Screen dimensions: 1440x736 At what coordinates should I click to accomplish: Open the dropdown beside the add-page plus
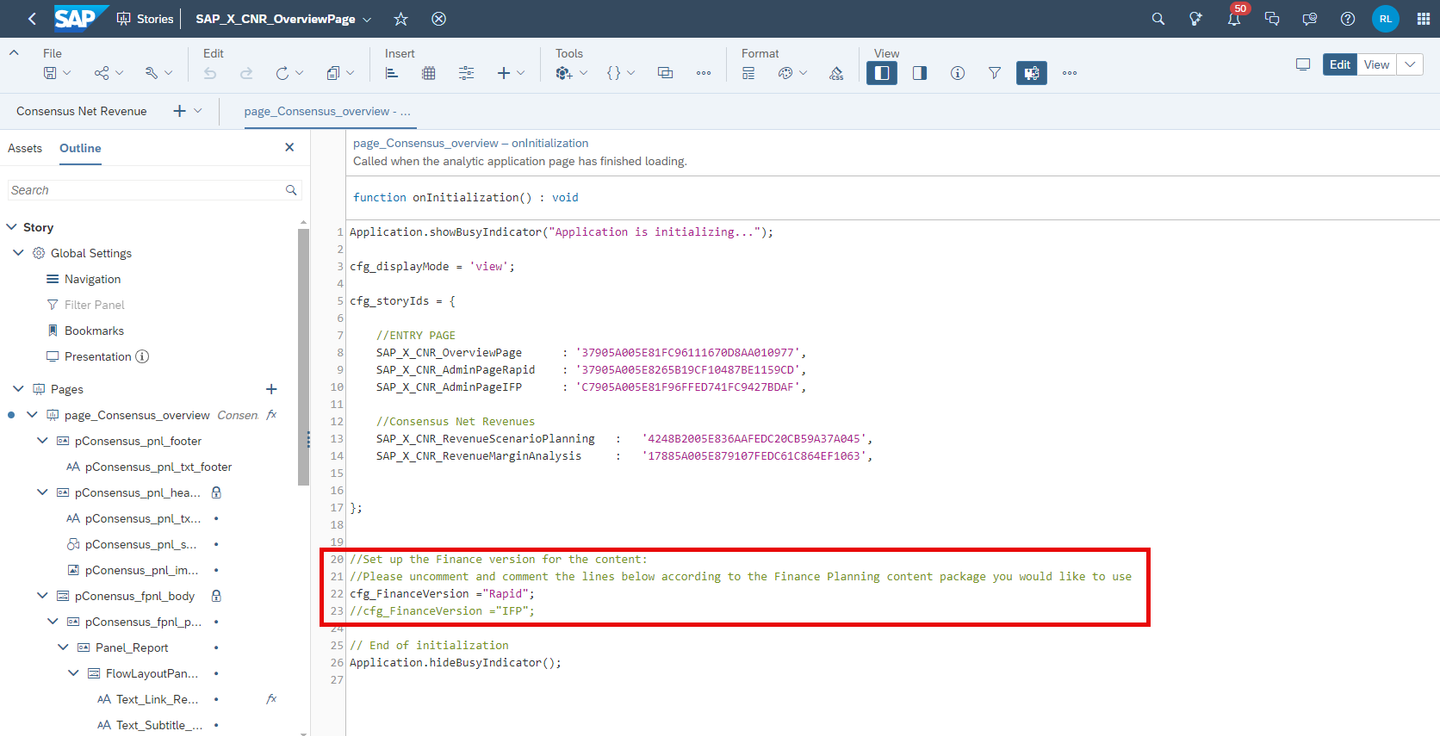198,111
